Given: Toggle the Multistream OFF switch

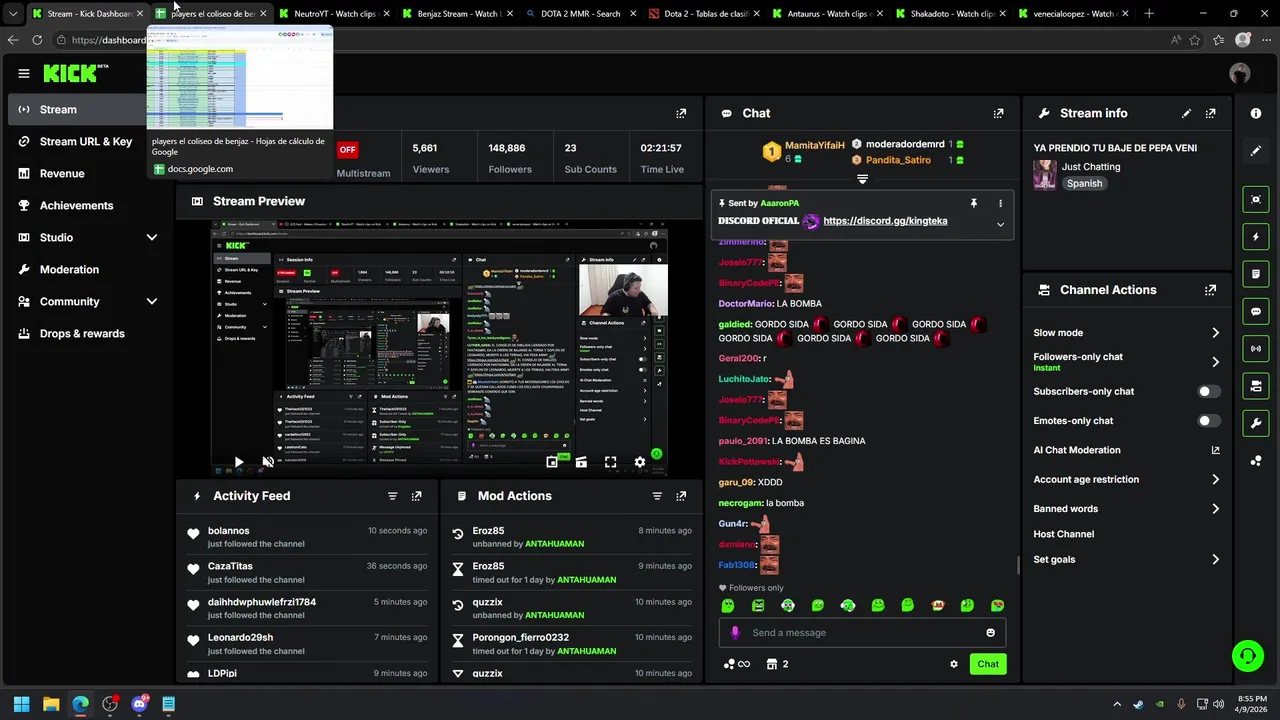Looking at the screenshot, I should 347,150.
